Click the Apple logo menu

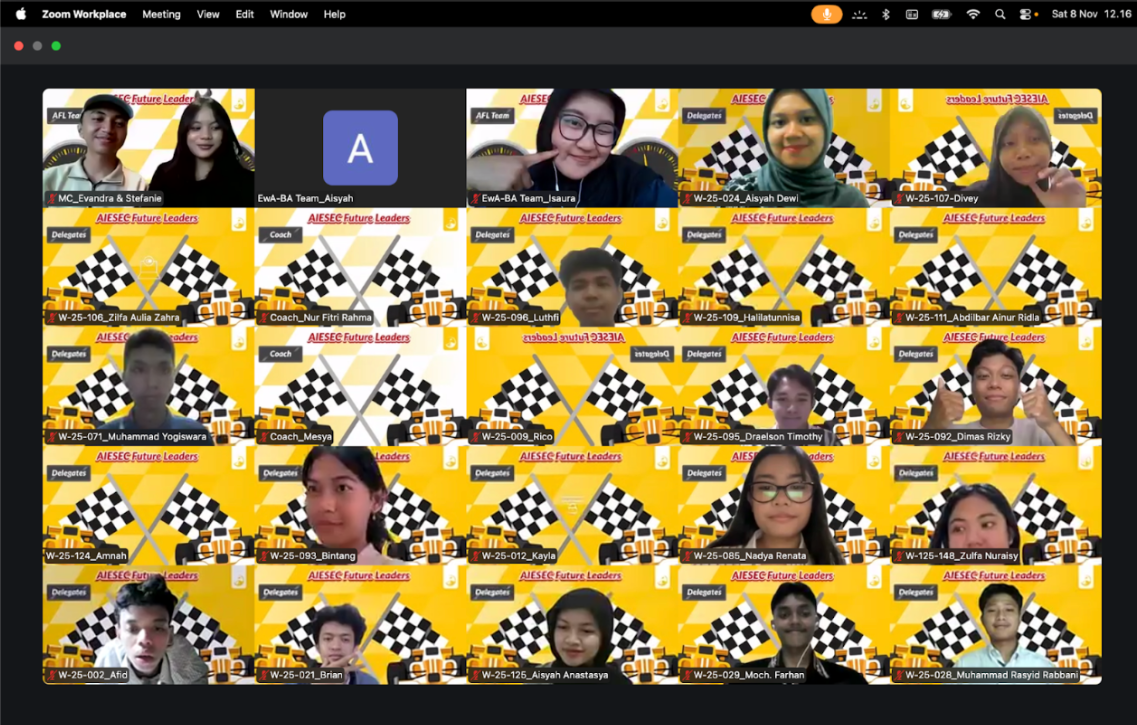click(20, 14)
